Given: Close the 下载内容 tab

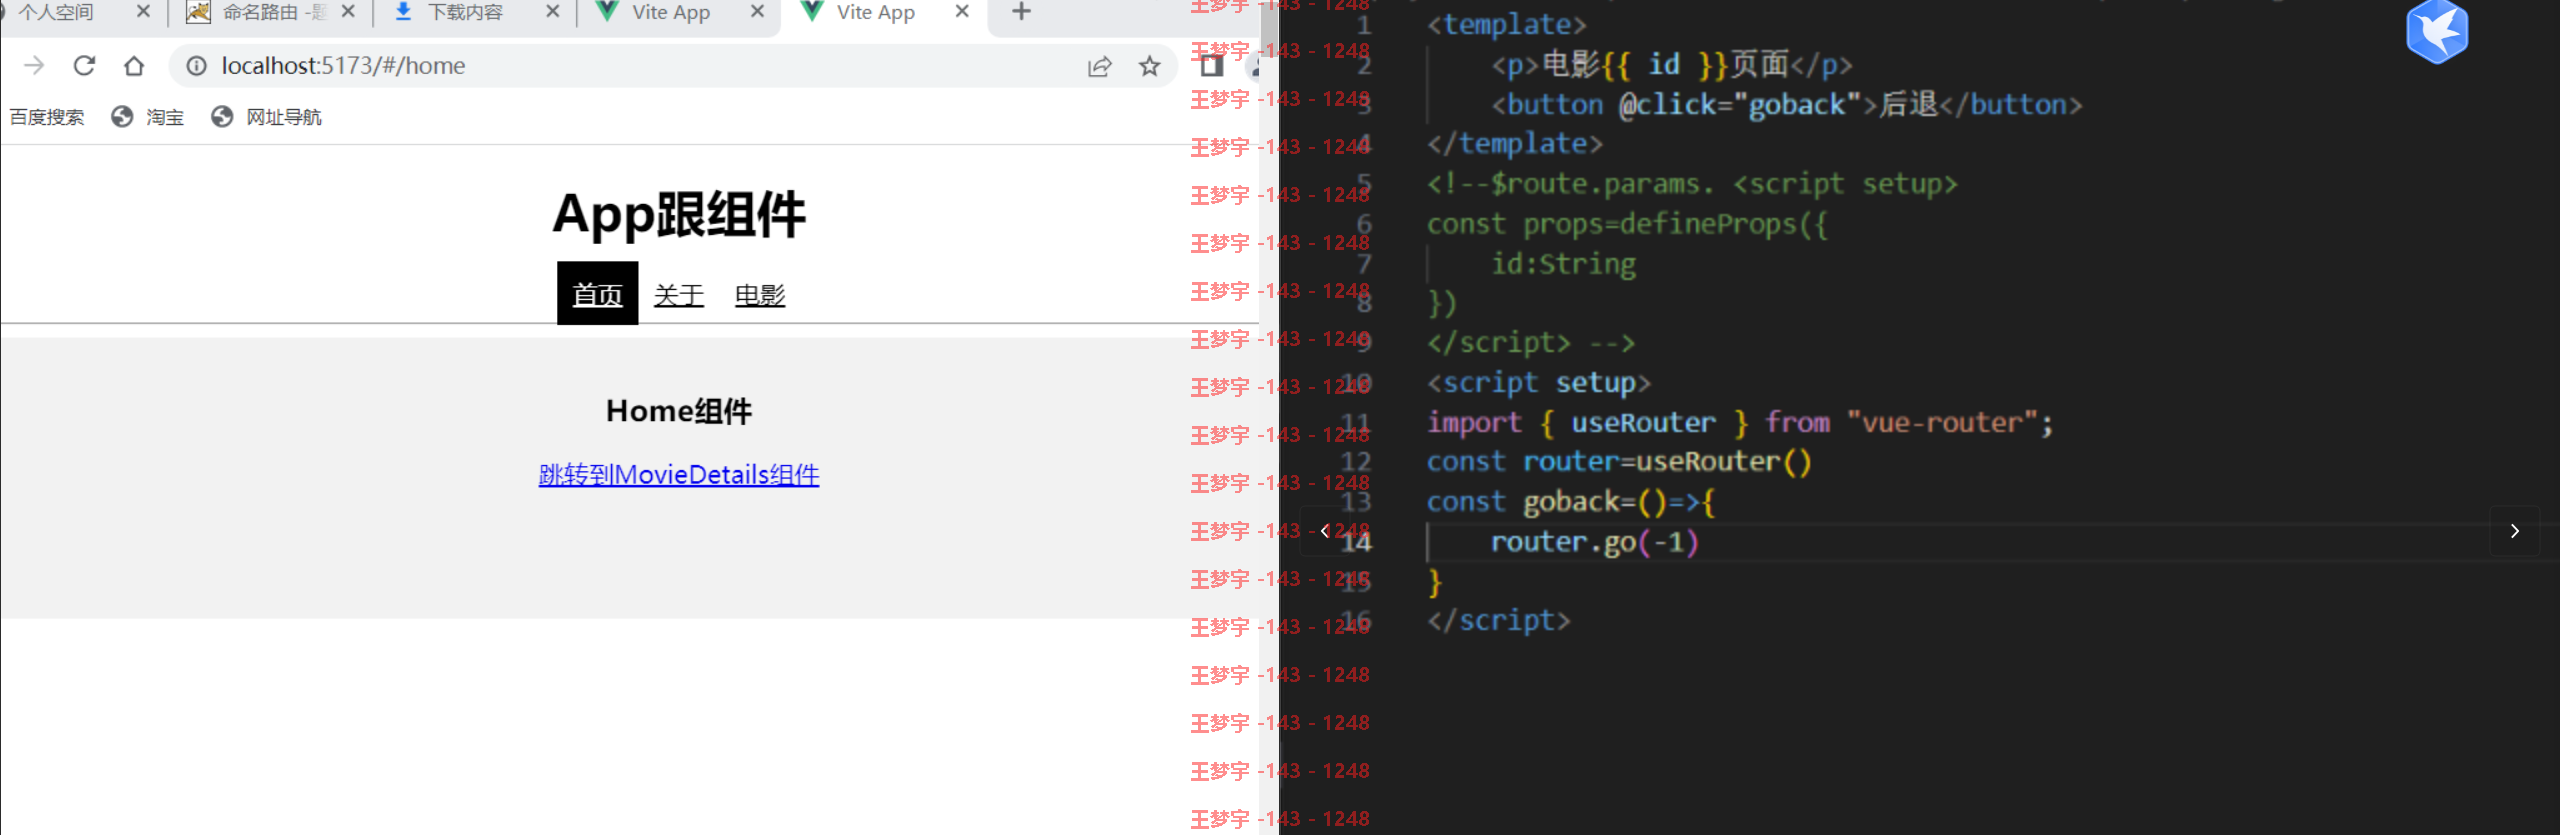Looking at the screenshot, I should 552,12.
